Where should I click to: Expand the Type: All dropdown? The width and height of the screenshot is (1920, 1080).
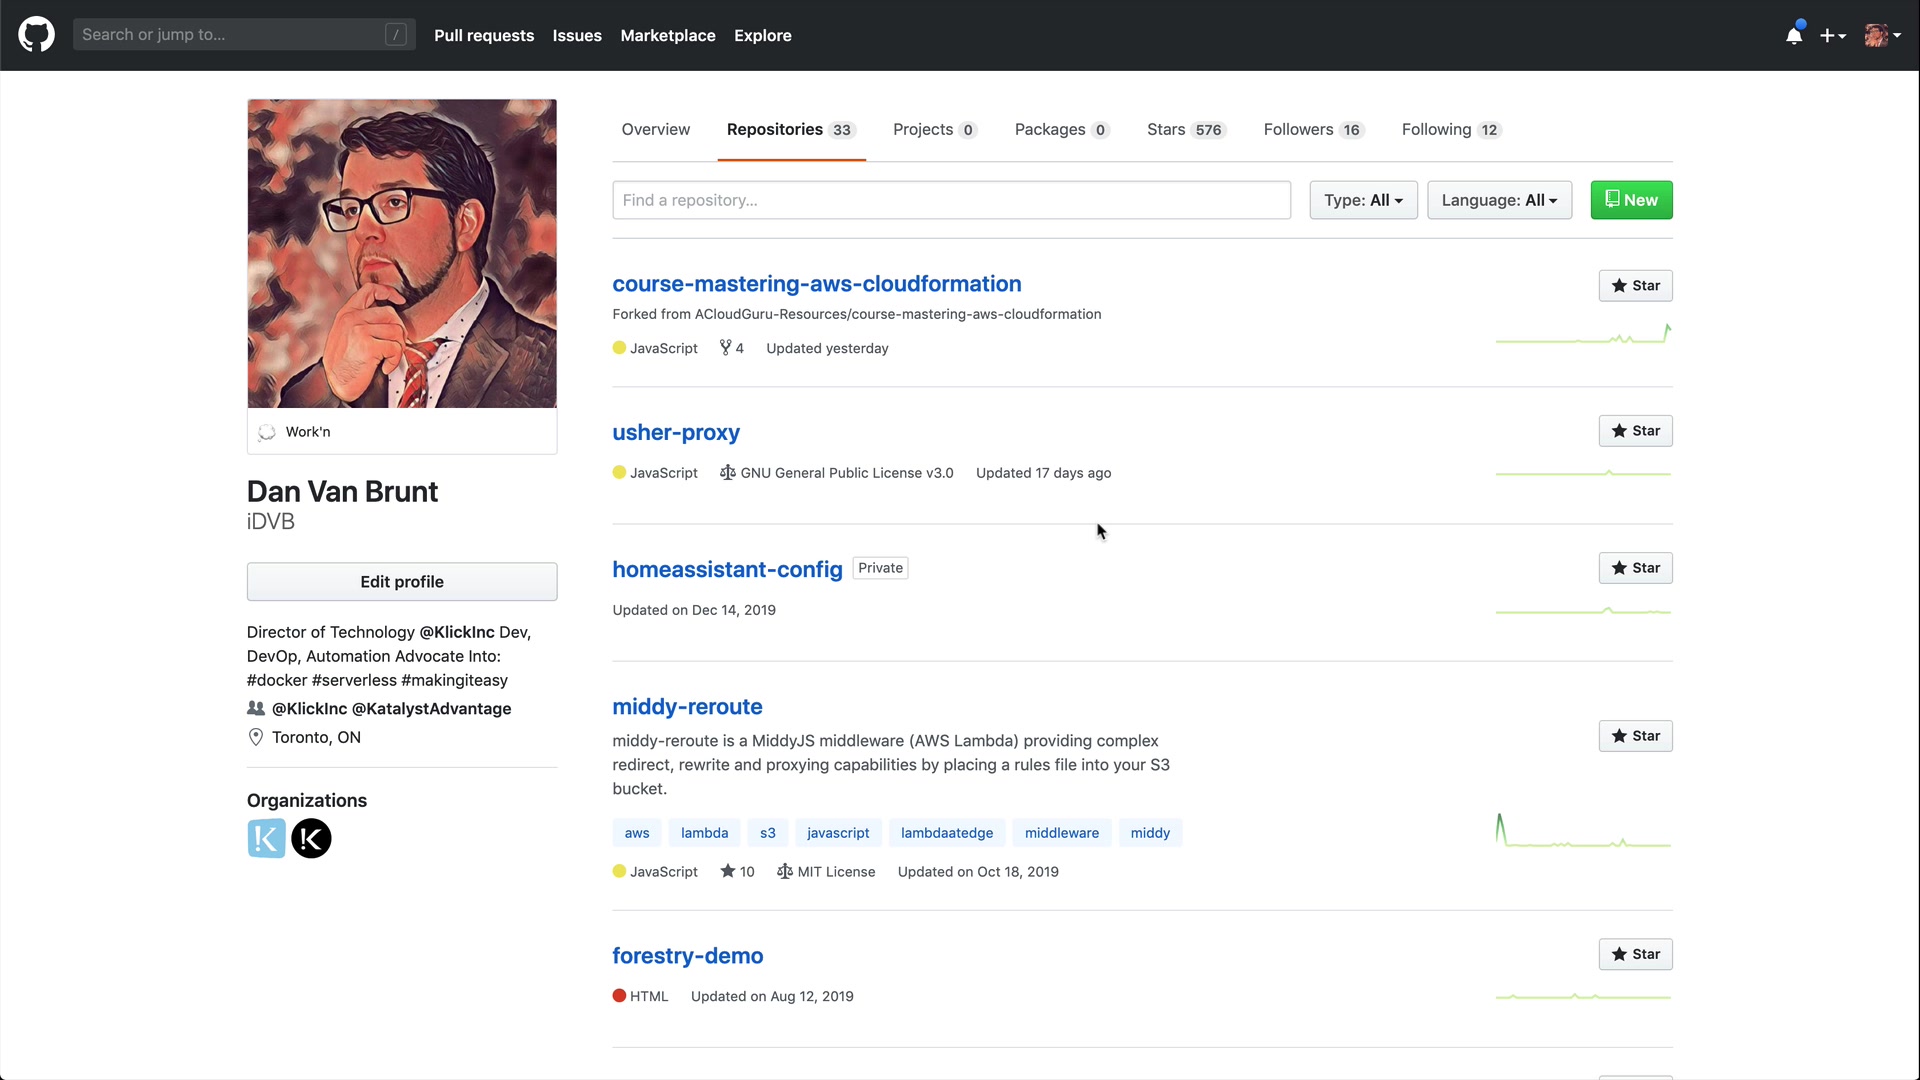pos(1363,200)
